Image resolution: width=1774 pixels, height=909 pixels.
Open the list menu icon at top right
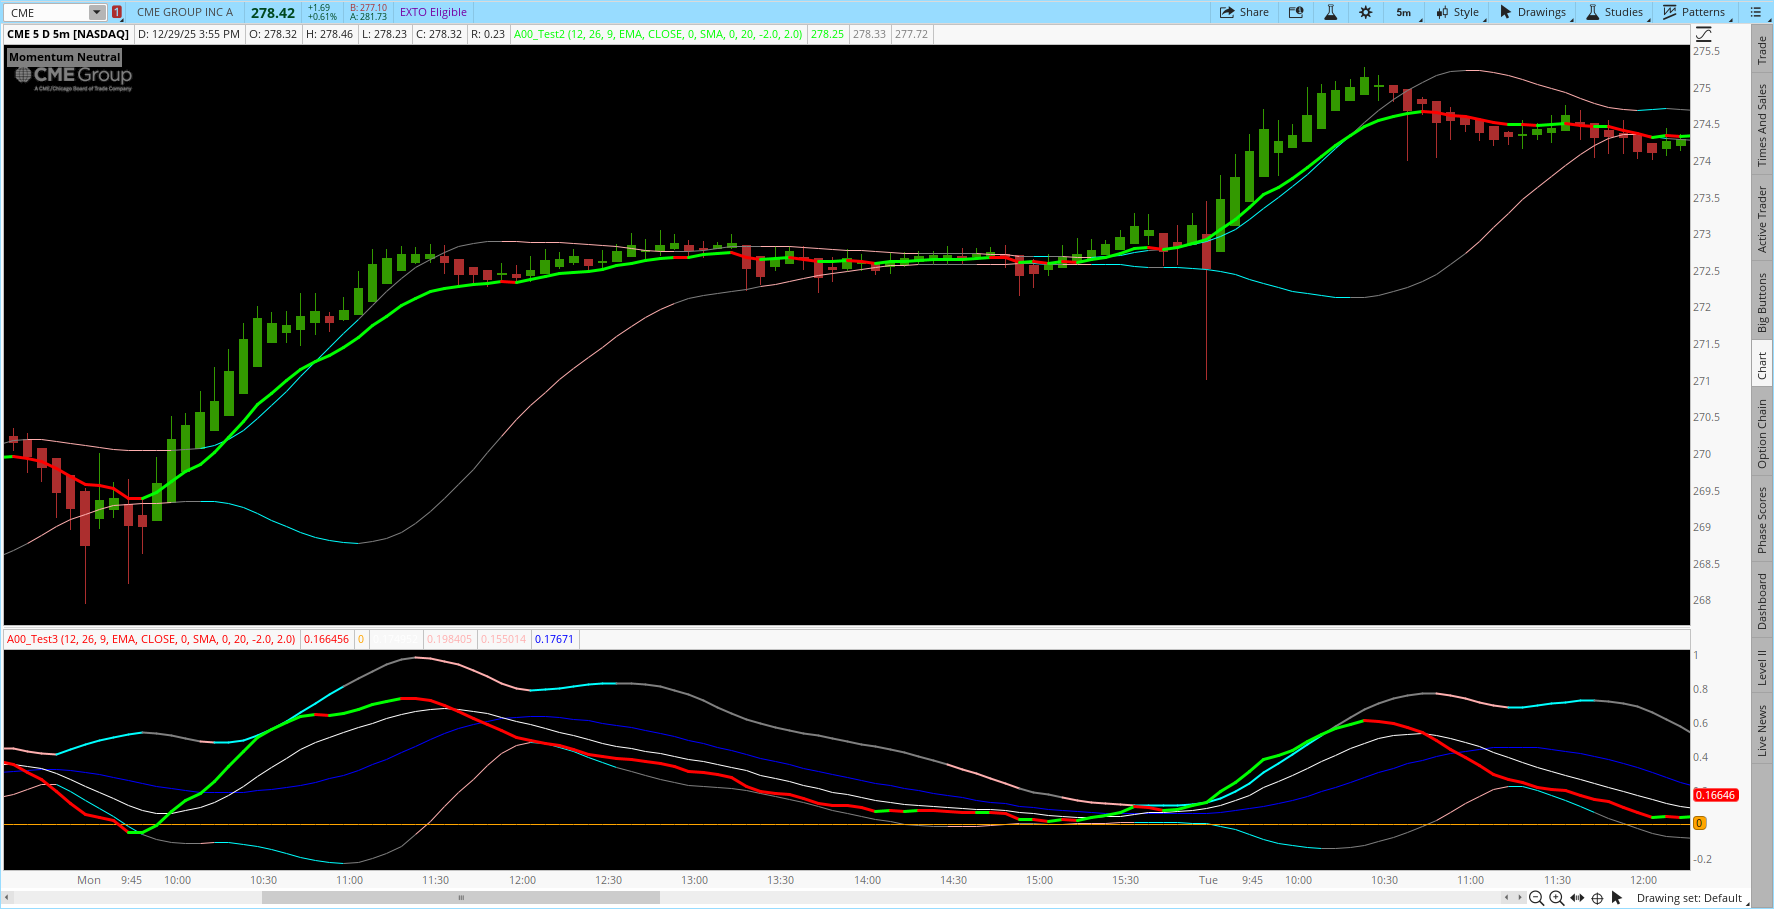(x=1755, y=12)
